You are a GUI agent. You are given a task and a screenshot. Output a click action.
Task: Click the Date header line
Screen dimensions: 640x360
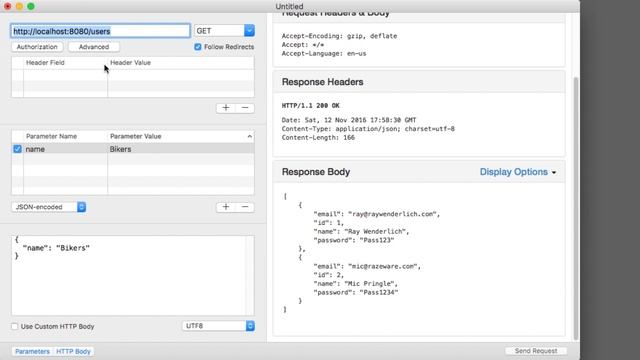[349, 120]
